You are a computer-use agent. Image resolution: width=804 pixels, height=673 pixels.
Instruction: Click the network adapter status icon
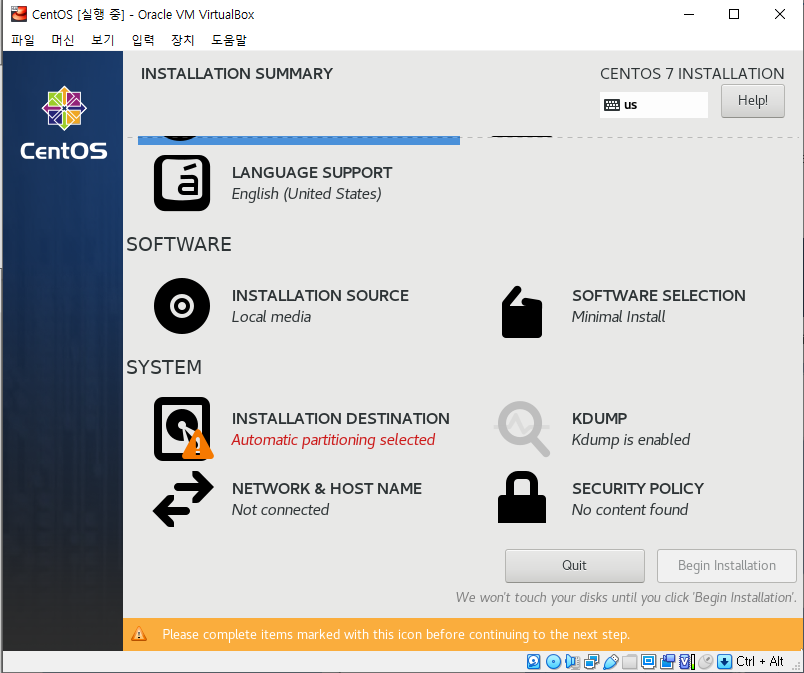coord(591,661)
